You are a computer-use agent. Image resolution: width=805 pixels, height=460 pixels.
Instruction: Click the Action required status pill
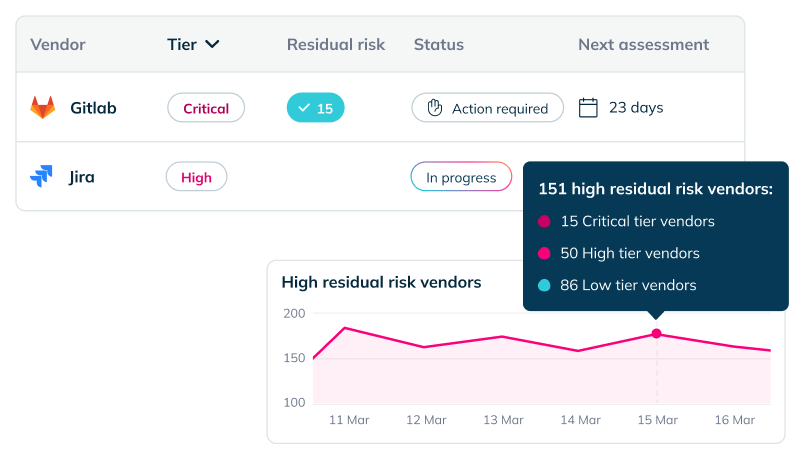(x=487, y=108)
